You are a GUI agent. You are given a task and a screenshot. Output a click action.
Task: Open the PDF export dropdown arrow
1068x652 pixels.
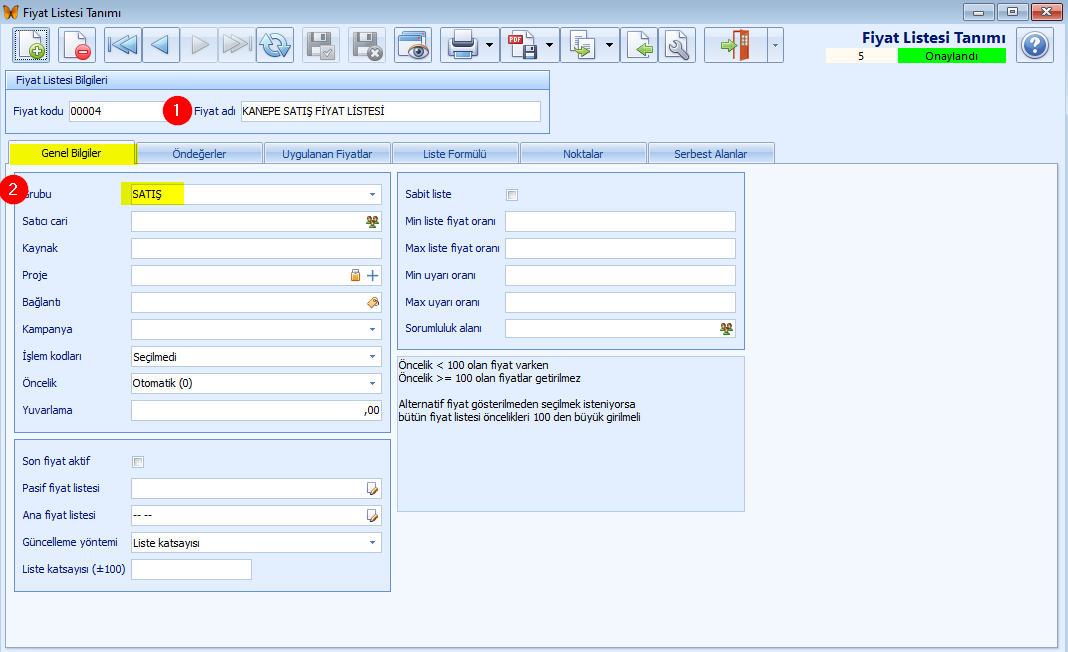(549, 46)
